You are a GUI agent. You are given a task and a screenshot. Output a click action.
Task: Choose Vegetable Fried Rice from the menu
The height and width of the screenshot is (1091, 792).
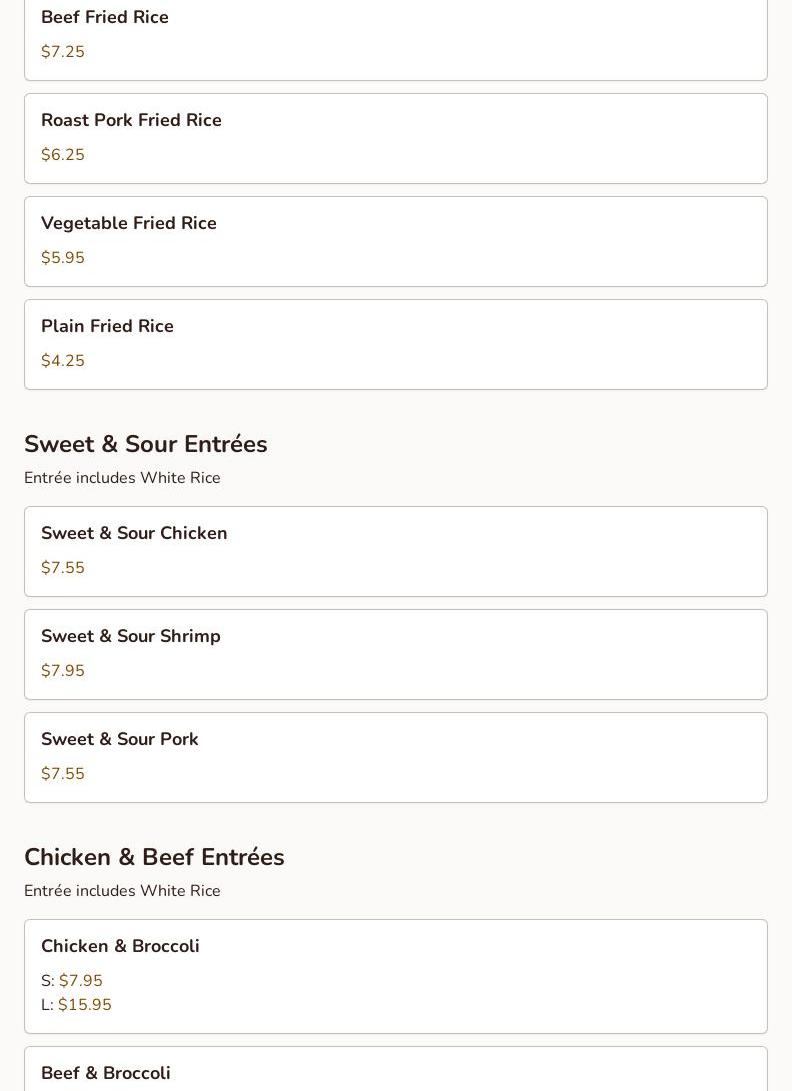tap(395, 241)
